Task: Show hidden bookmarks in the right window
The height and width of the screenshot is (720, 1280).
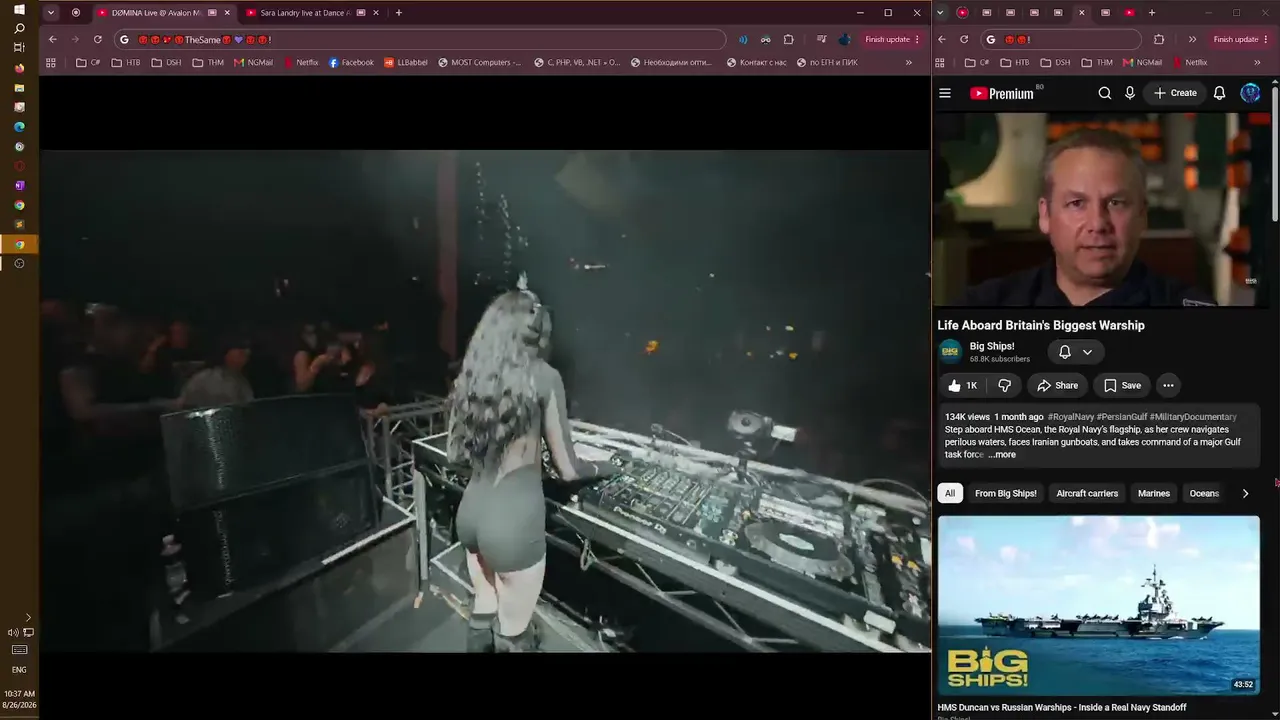Action: pos(1257,62)
